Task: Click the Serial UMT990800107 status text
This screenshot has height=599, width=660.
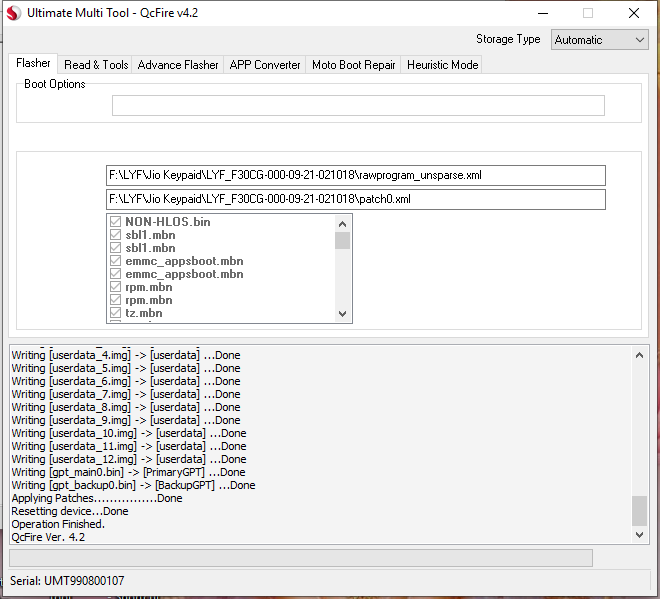Action: click(x=67, y=581)
